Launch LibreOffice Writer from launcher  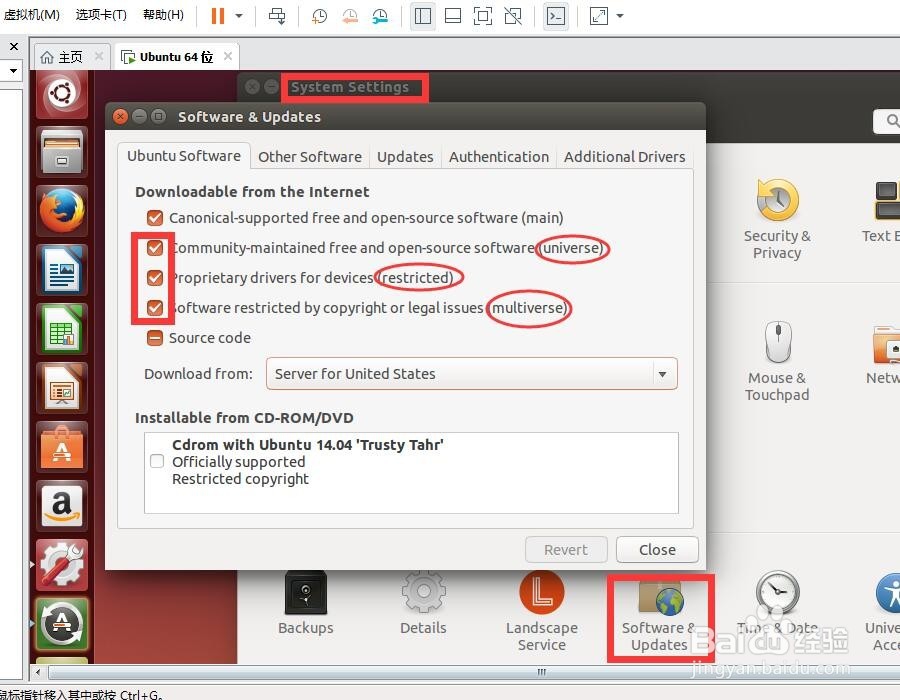[62, 270]
